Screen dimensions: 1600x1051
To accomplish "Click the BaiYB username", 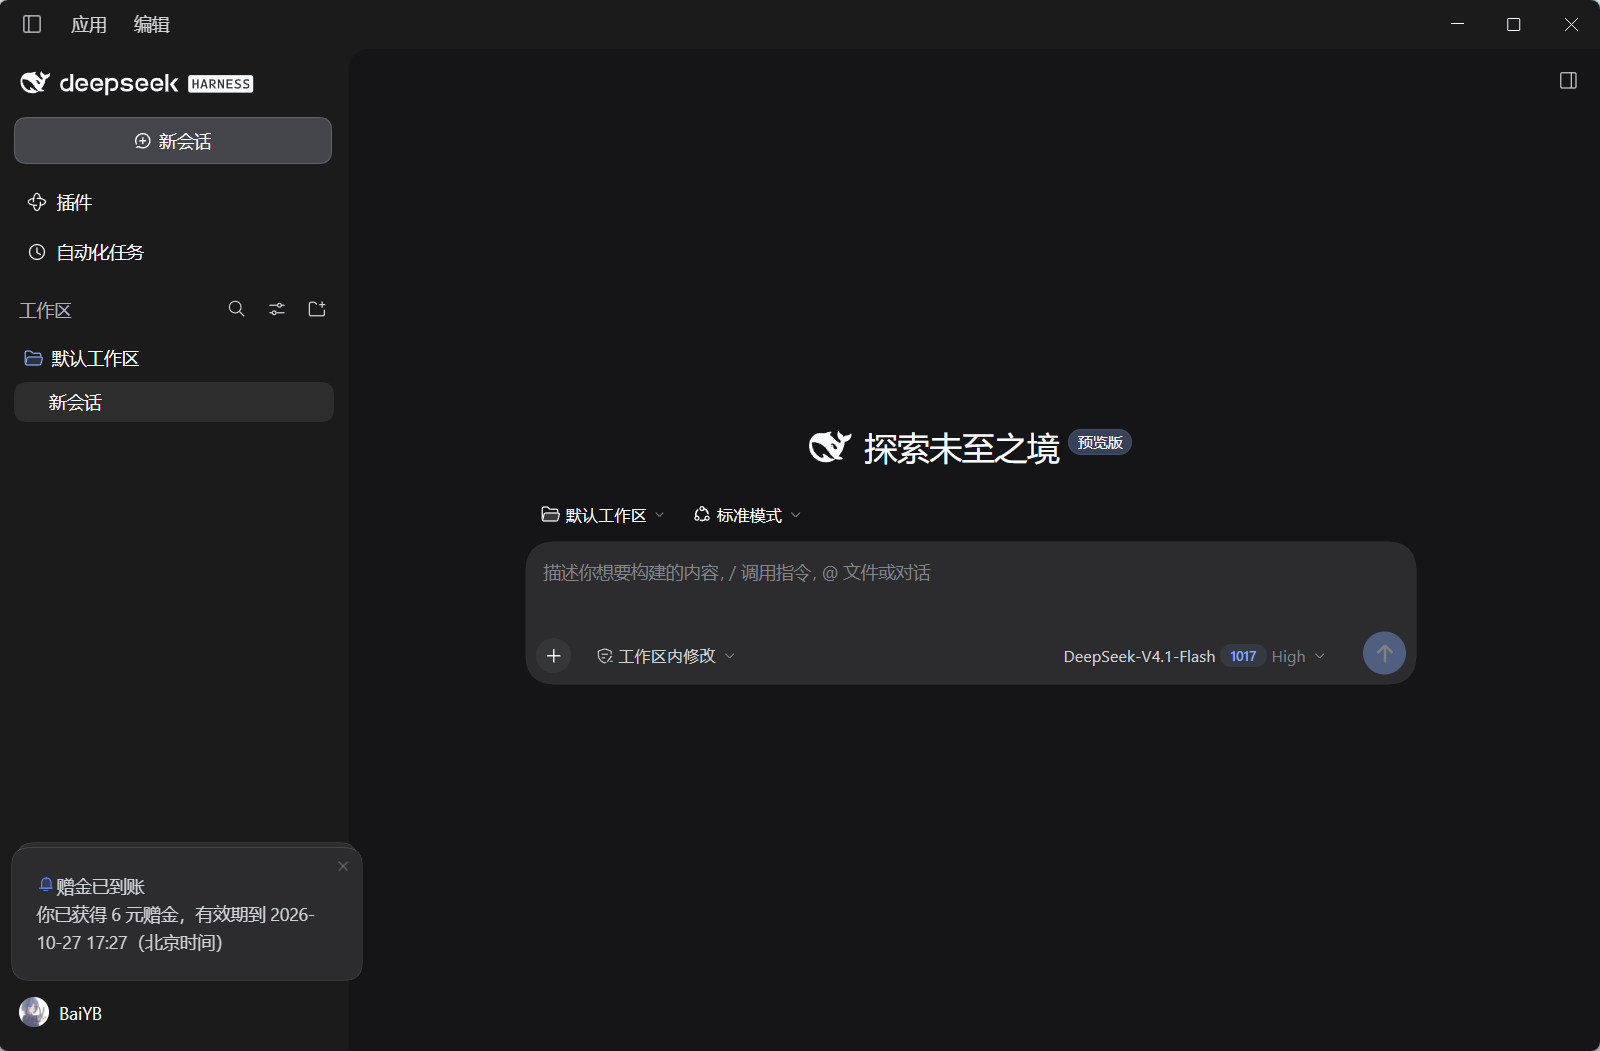I will [80, 1013].
